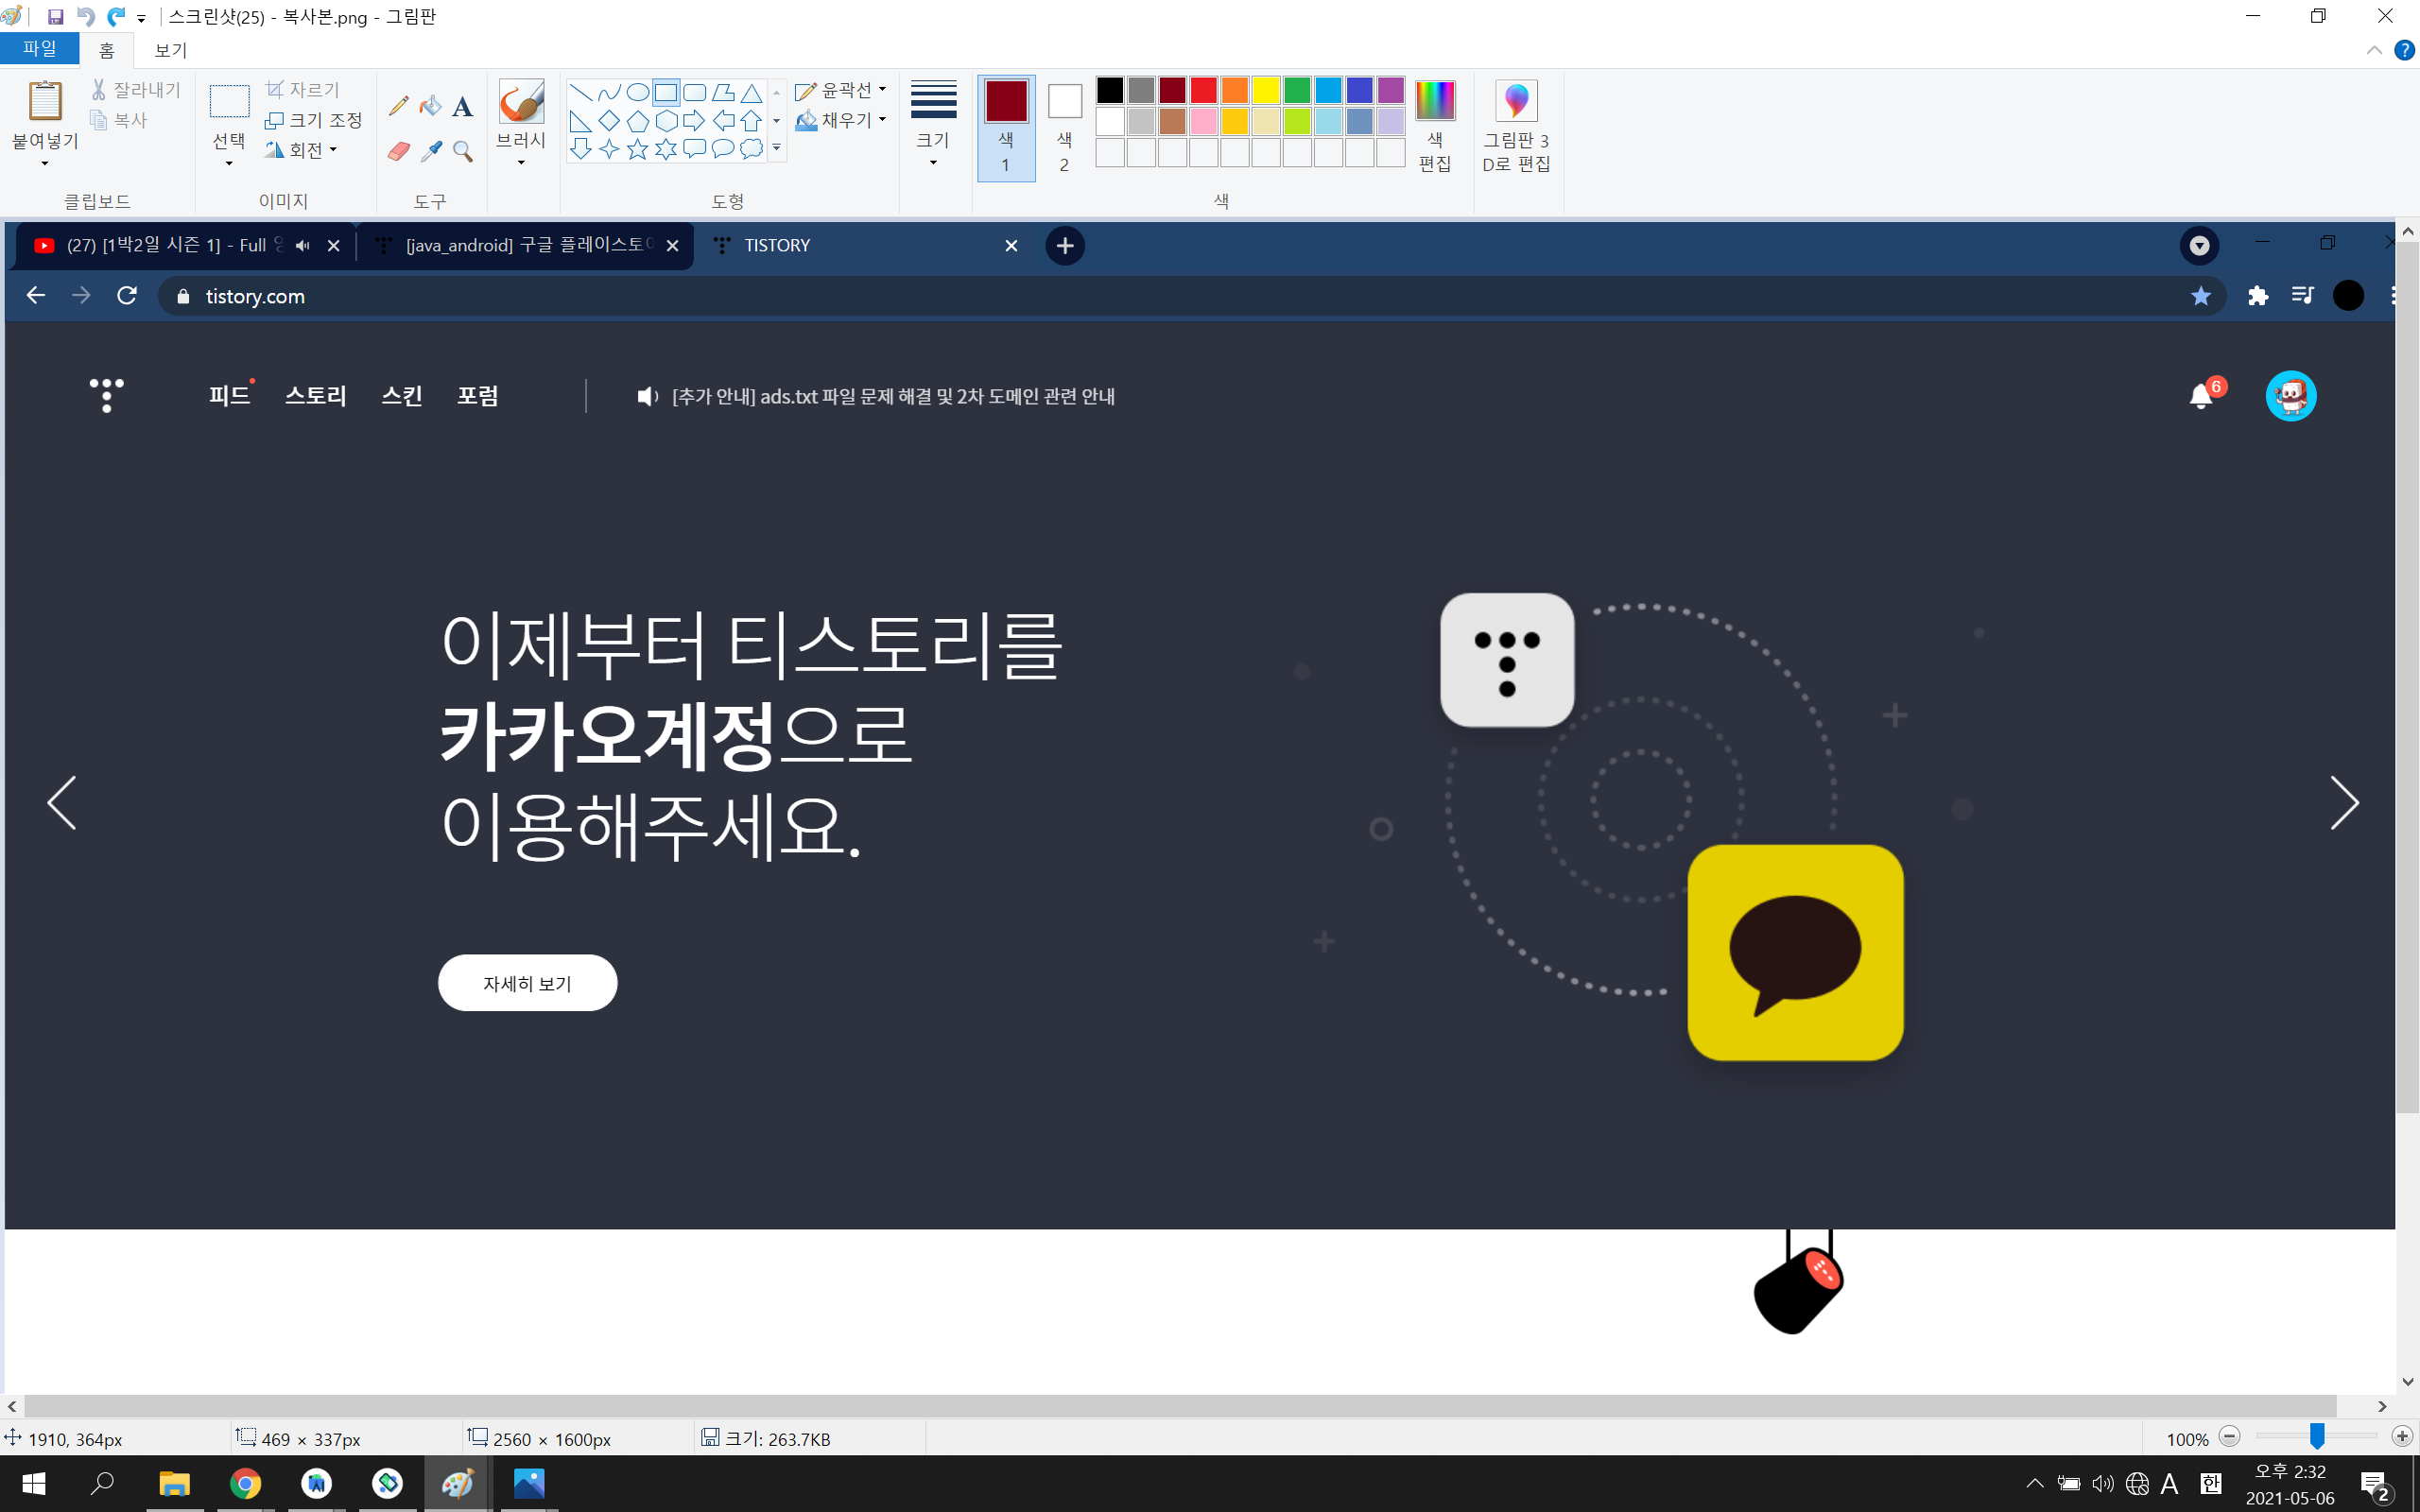Open the Windows Start menu
Viewport: 2420px width, 1512px height.
33,1483
